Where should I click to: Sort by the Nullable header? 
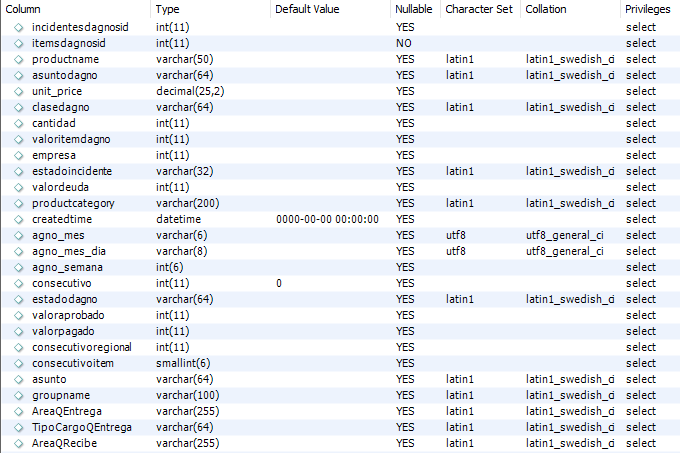415,9
